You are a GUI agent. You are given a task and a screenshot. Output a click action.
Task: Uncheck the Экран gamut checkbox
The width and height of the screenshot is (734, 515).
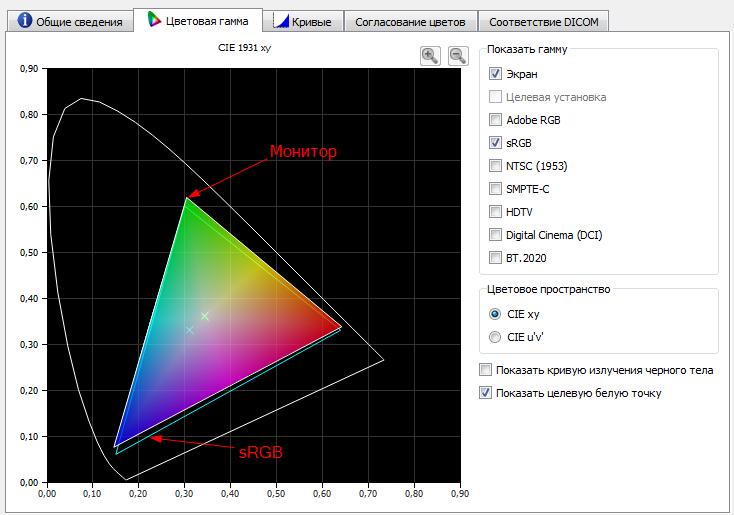[495, 74]
